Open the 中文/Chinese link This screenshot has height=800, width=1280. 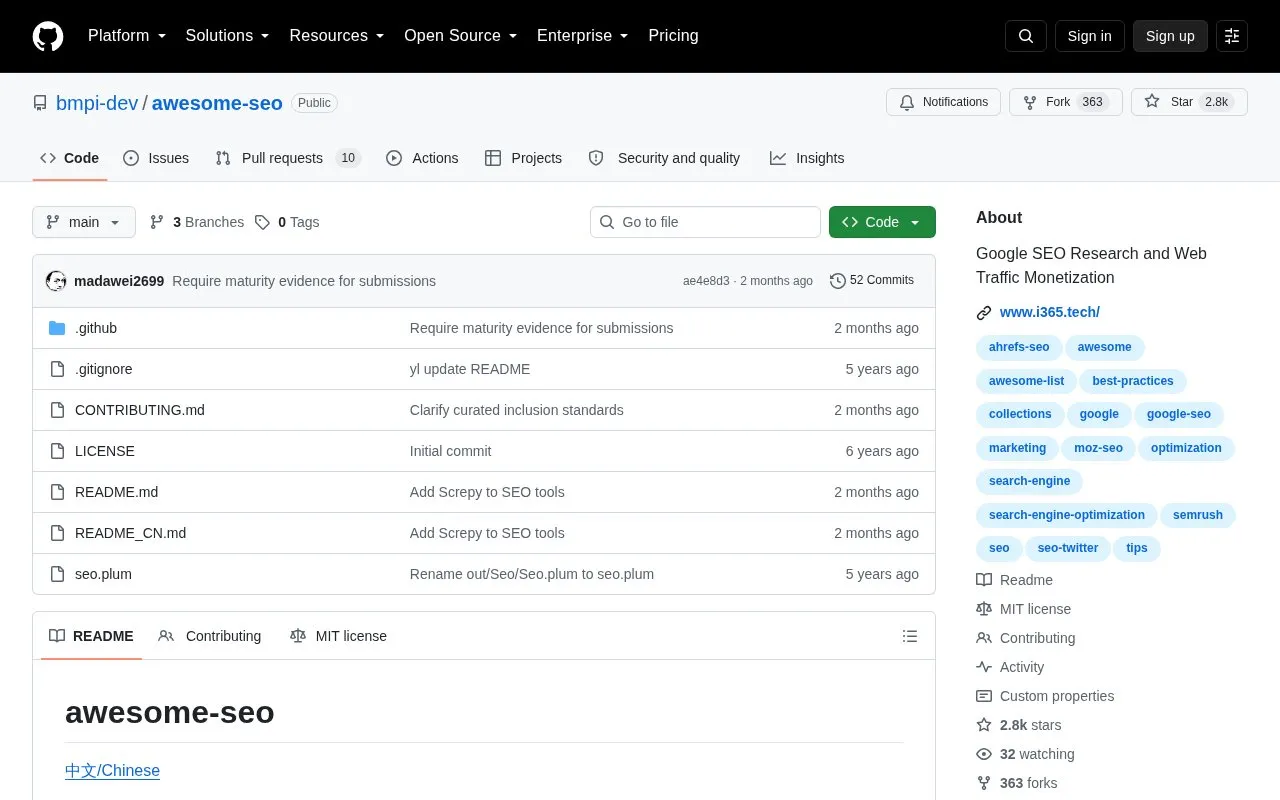tap(112, 771)
